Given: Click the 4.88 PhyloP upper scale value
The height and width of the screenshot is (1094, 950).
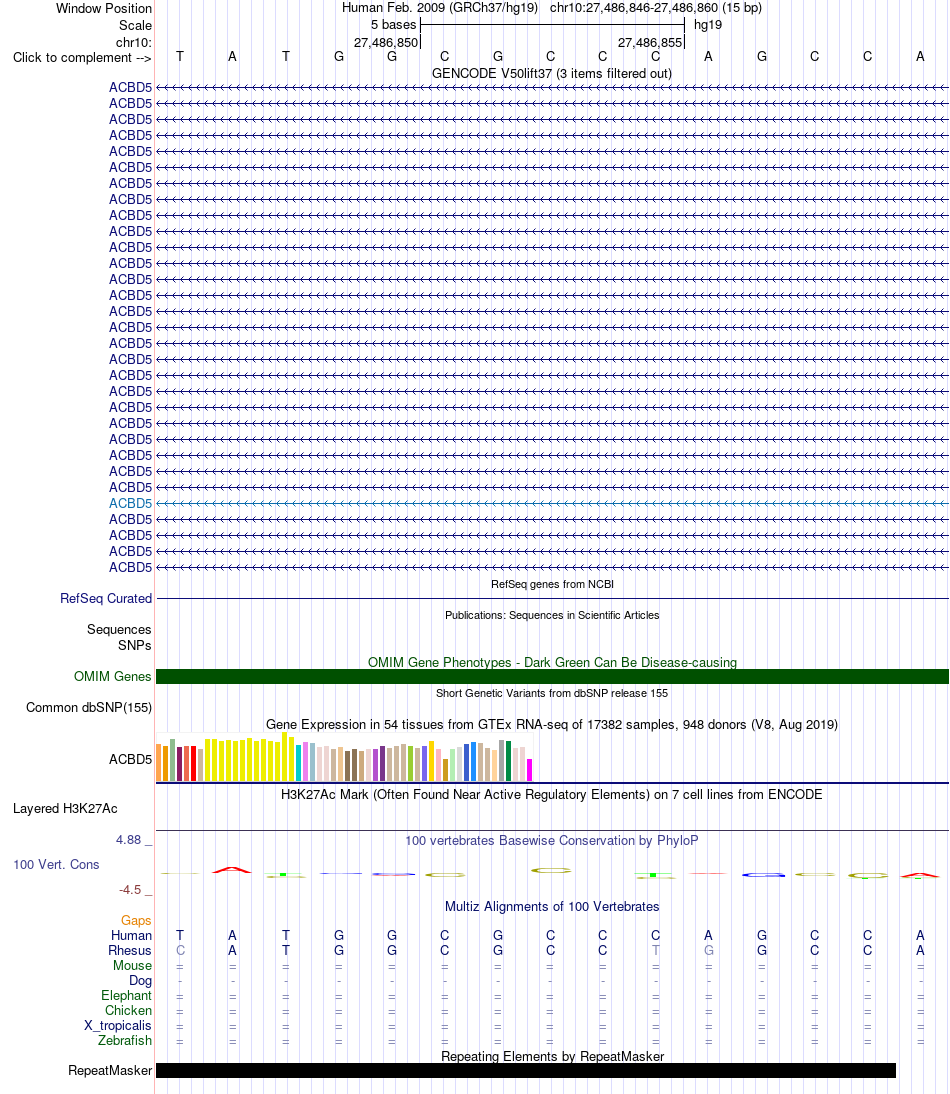Looking at the screenshot, I should [x=128, y=839].
